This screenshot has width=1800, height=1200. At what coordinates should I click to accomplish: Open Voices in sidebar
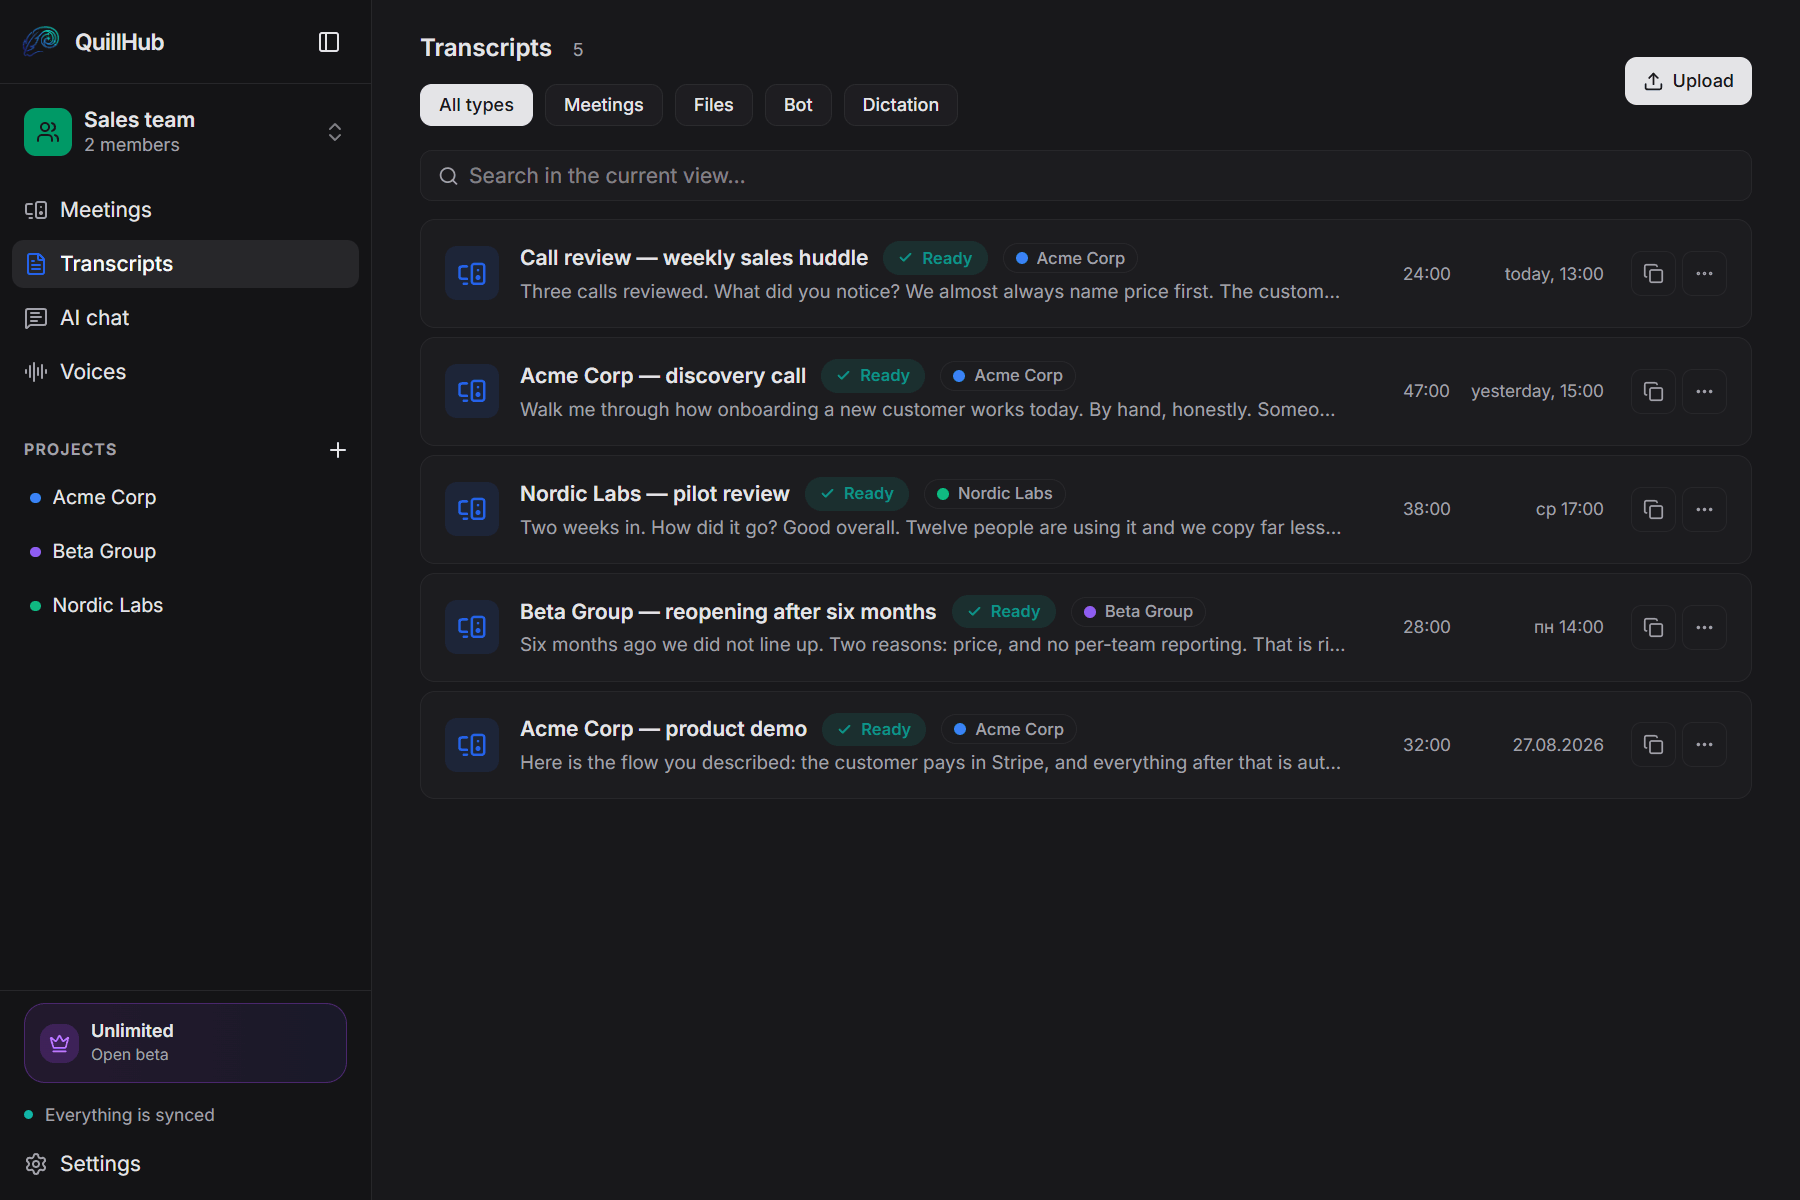[186, 372]
